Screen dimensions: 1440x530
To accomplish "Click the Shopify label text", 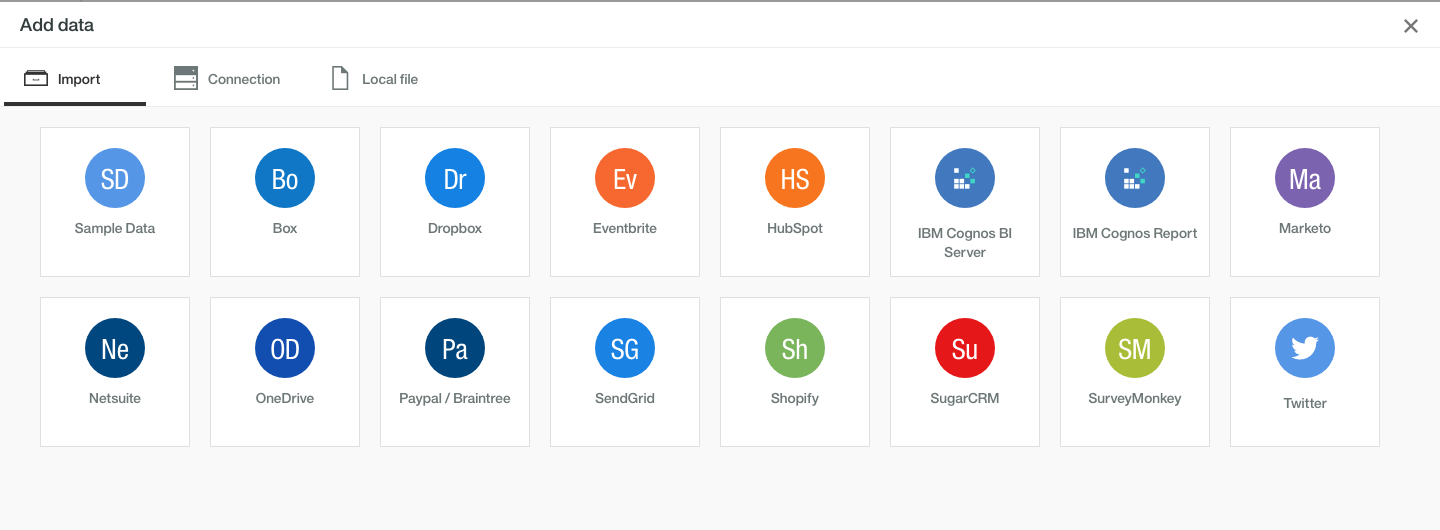I will 795,398.
